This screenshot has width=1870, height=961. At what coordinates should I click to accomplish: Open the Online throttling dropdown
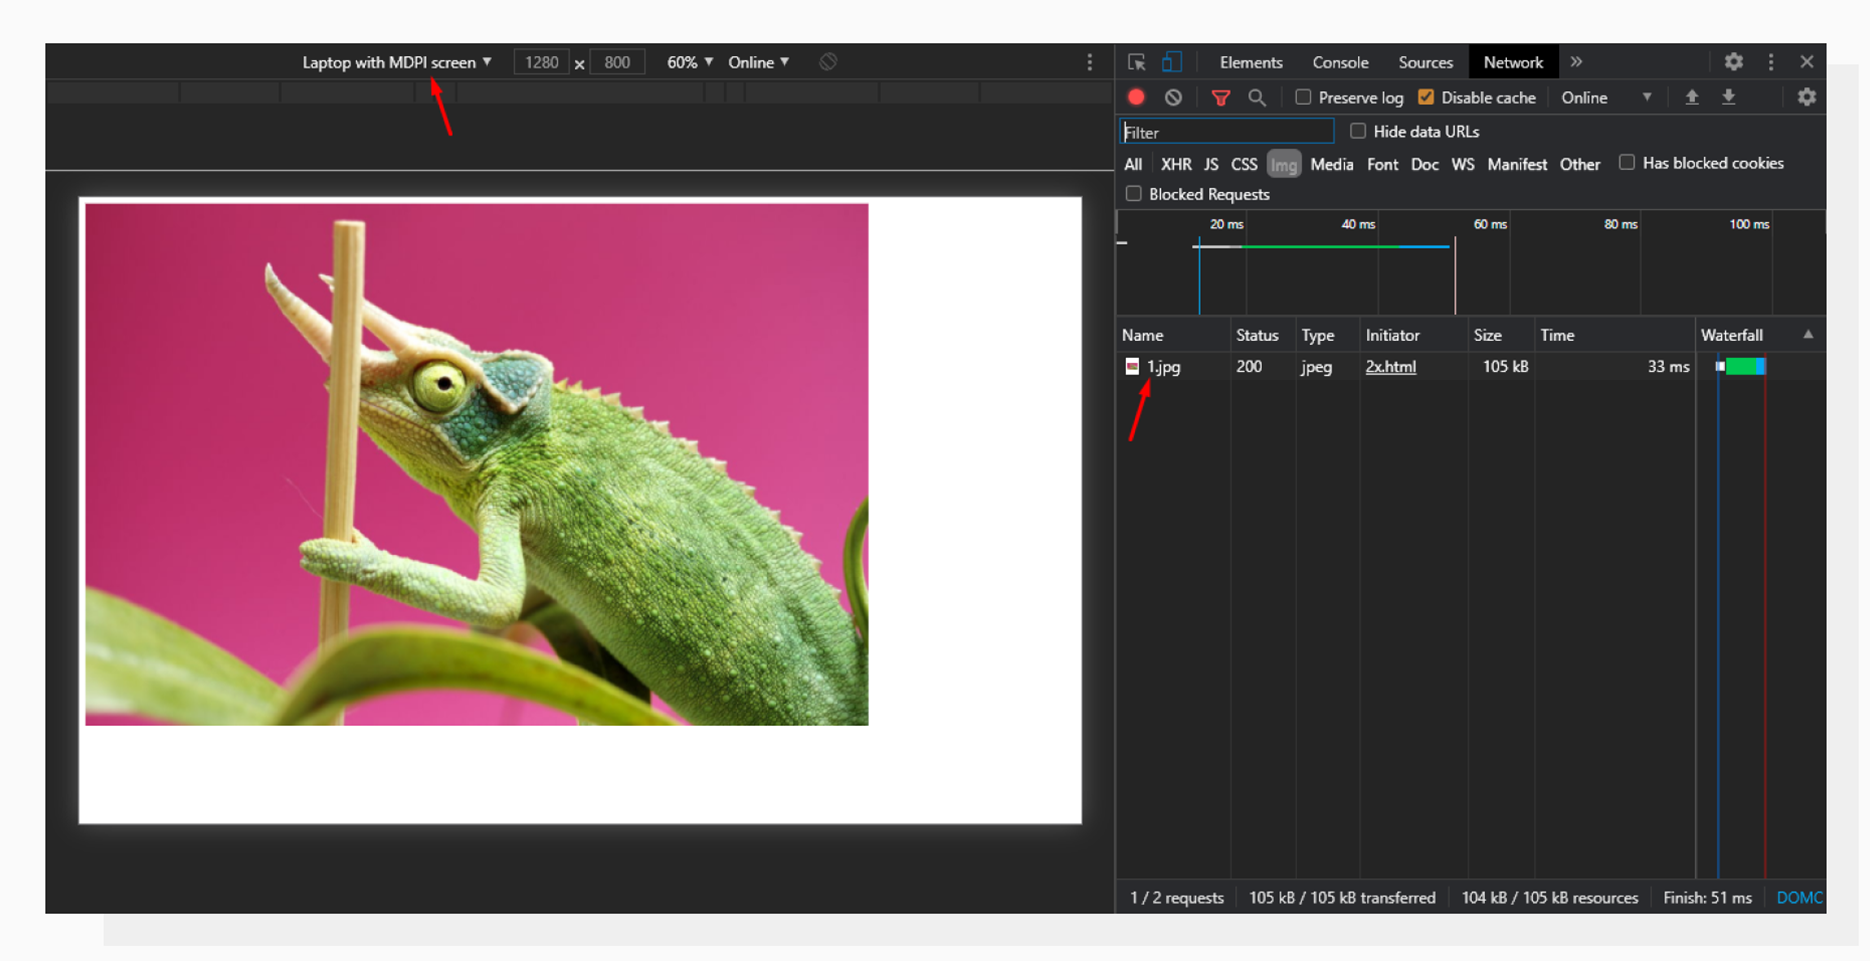758,61
